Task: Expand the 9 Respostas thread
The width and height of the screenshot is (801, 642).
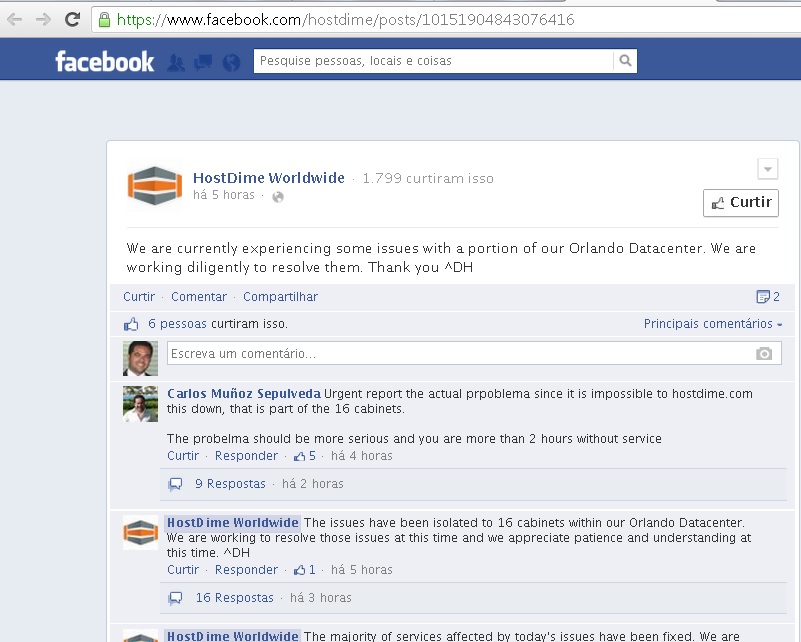Action: coord(230,484)
